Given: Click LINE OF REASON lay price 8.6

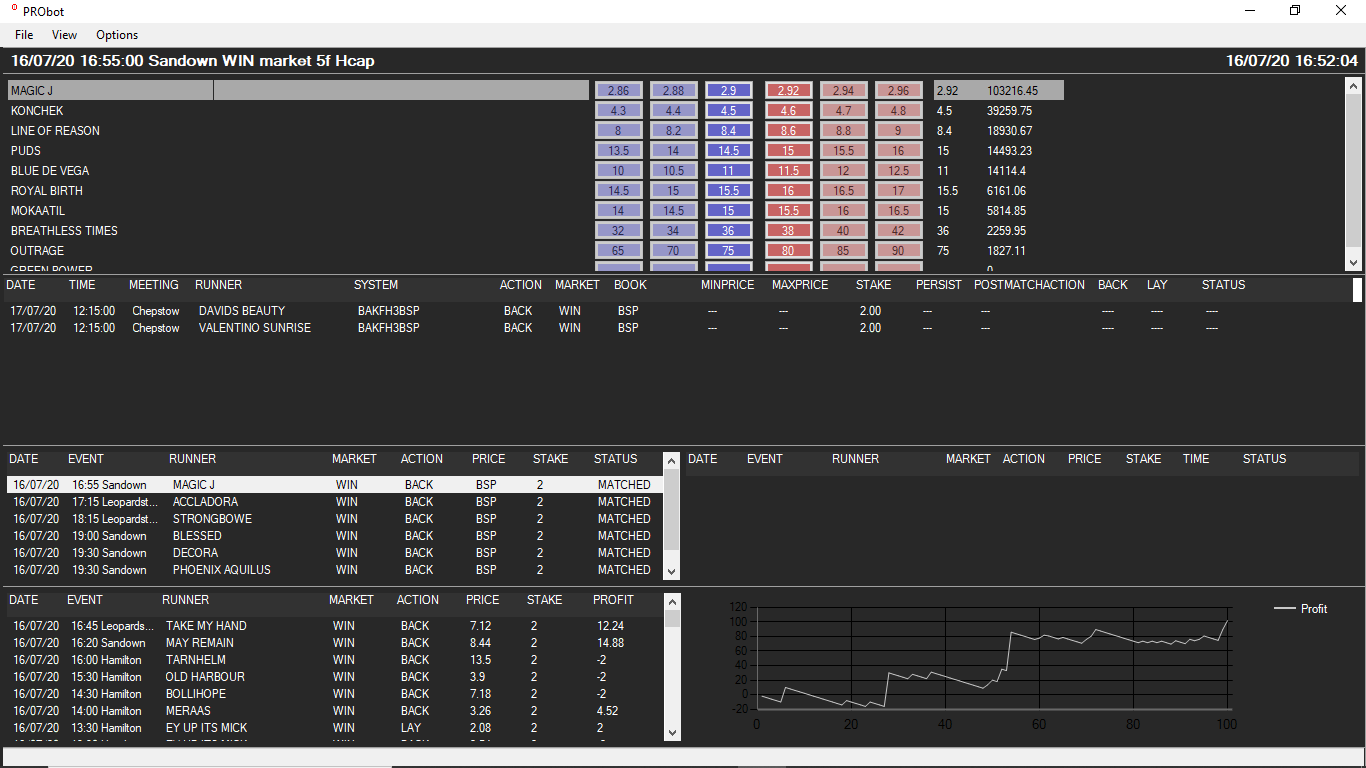Looking at the screenshot, I should click(x=788, y=131).
